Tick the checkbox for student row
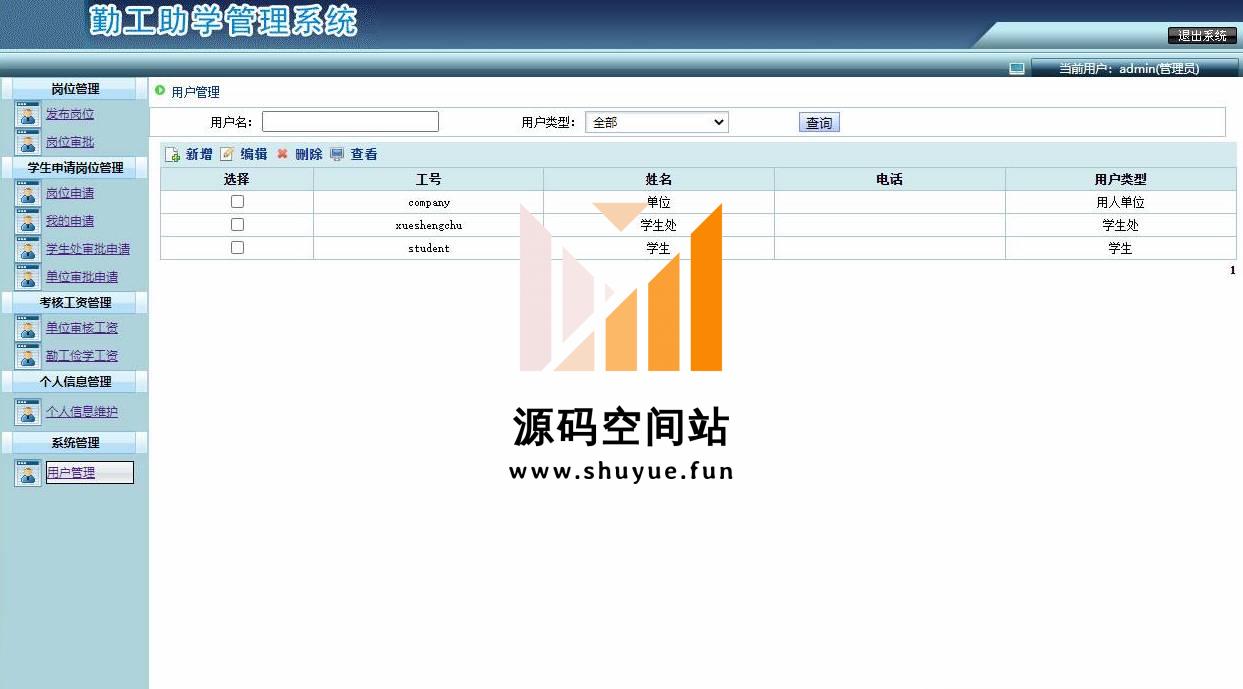 point(237,247)
